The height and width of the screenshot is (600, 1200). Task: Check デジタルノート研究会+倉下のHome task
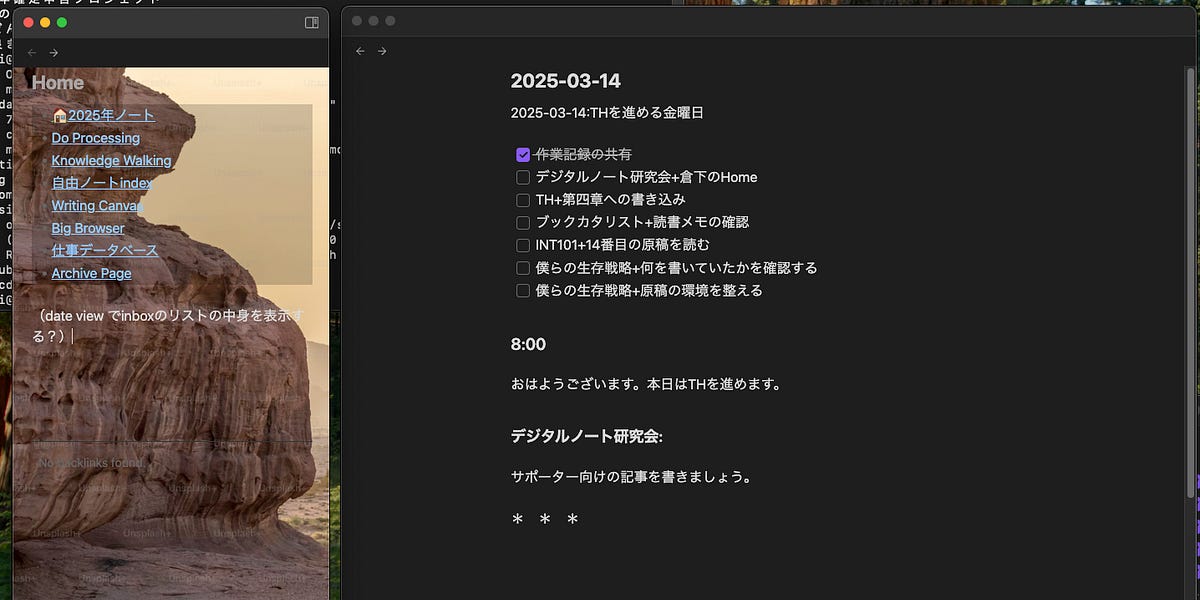click(523, 177)
